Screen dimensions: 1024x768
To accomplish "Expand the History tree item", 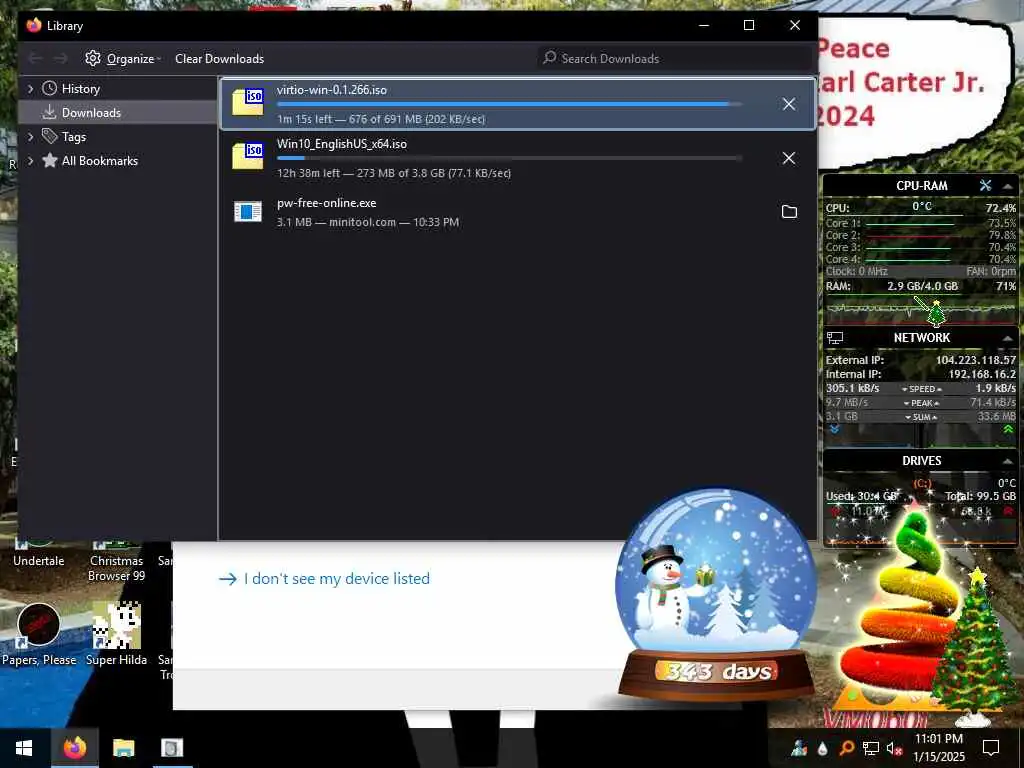I will coord(30,88).
